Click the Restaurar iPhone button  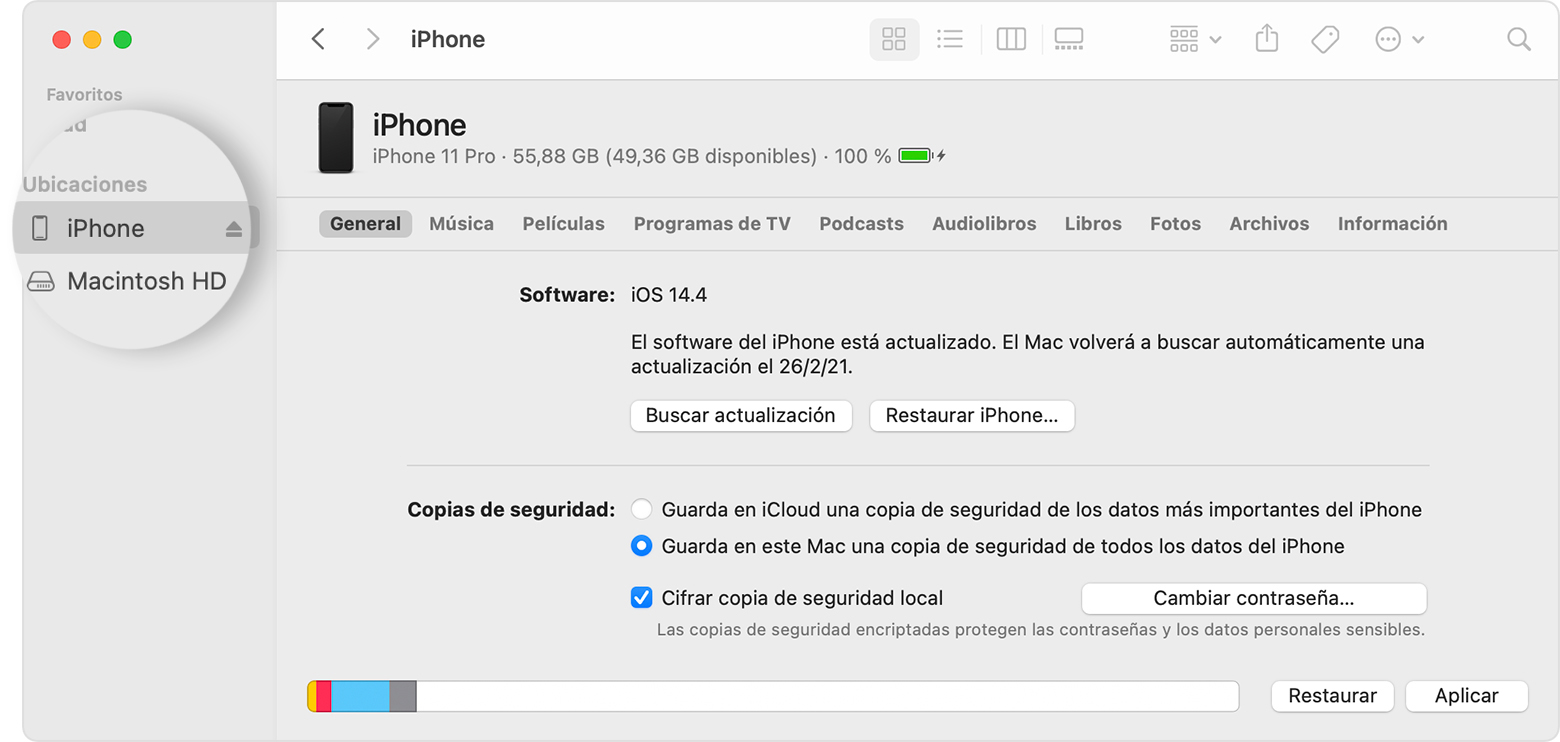pyautogui.click(x=972, y=416)
